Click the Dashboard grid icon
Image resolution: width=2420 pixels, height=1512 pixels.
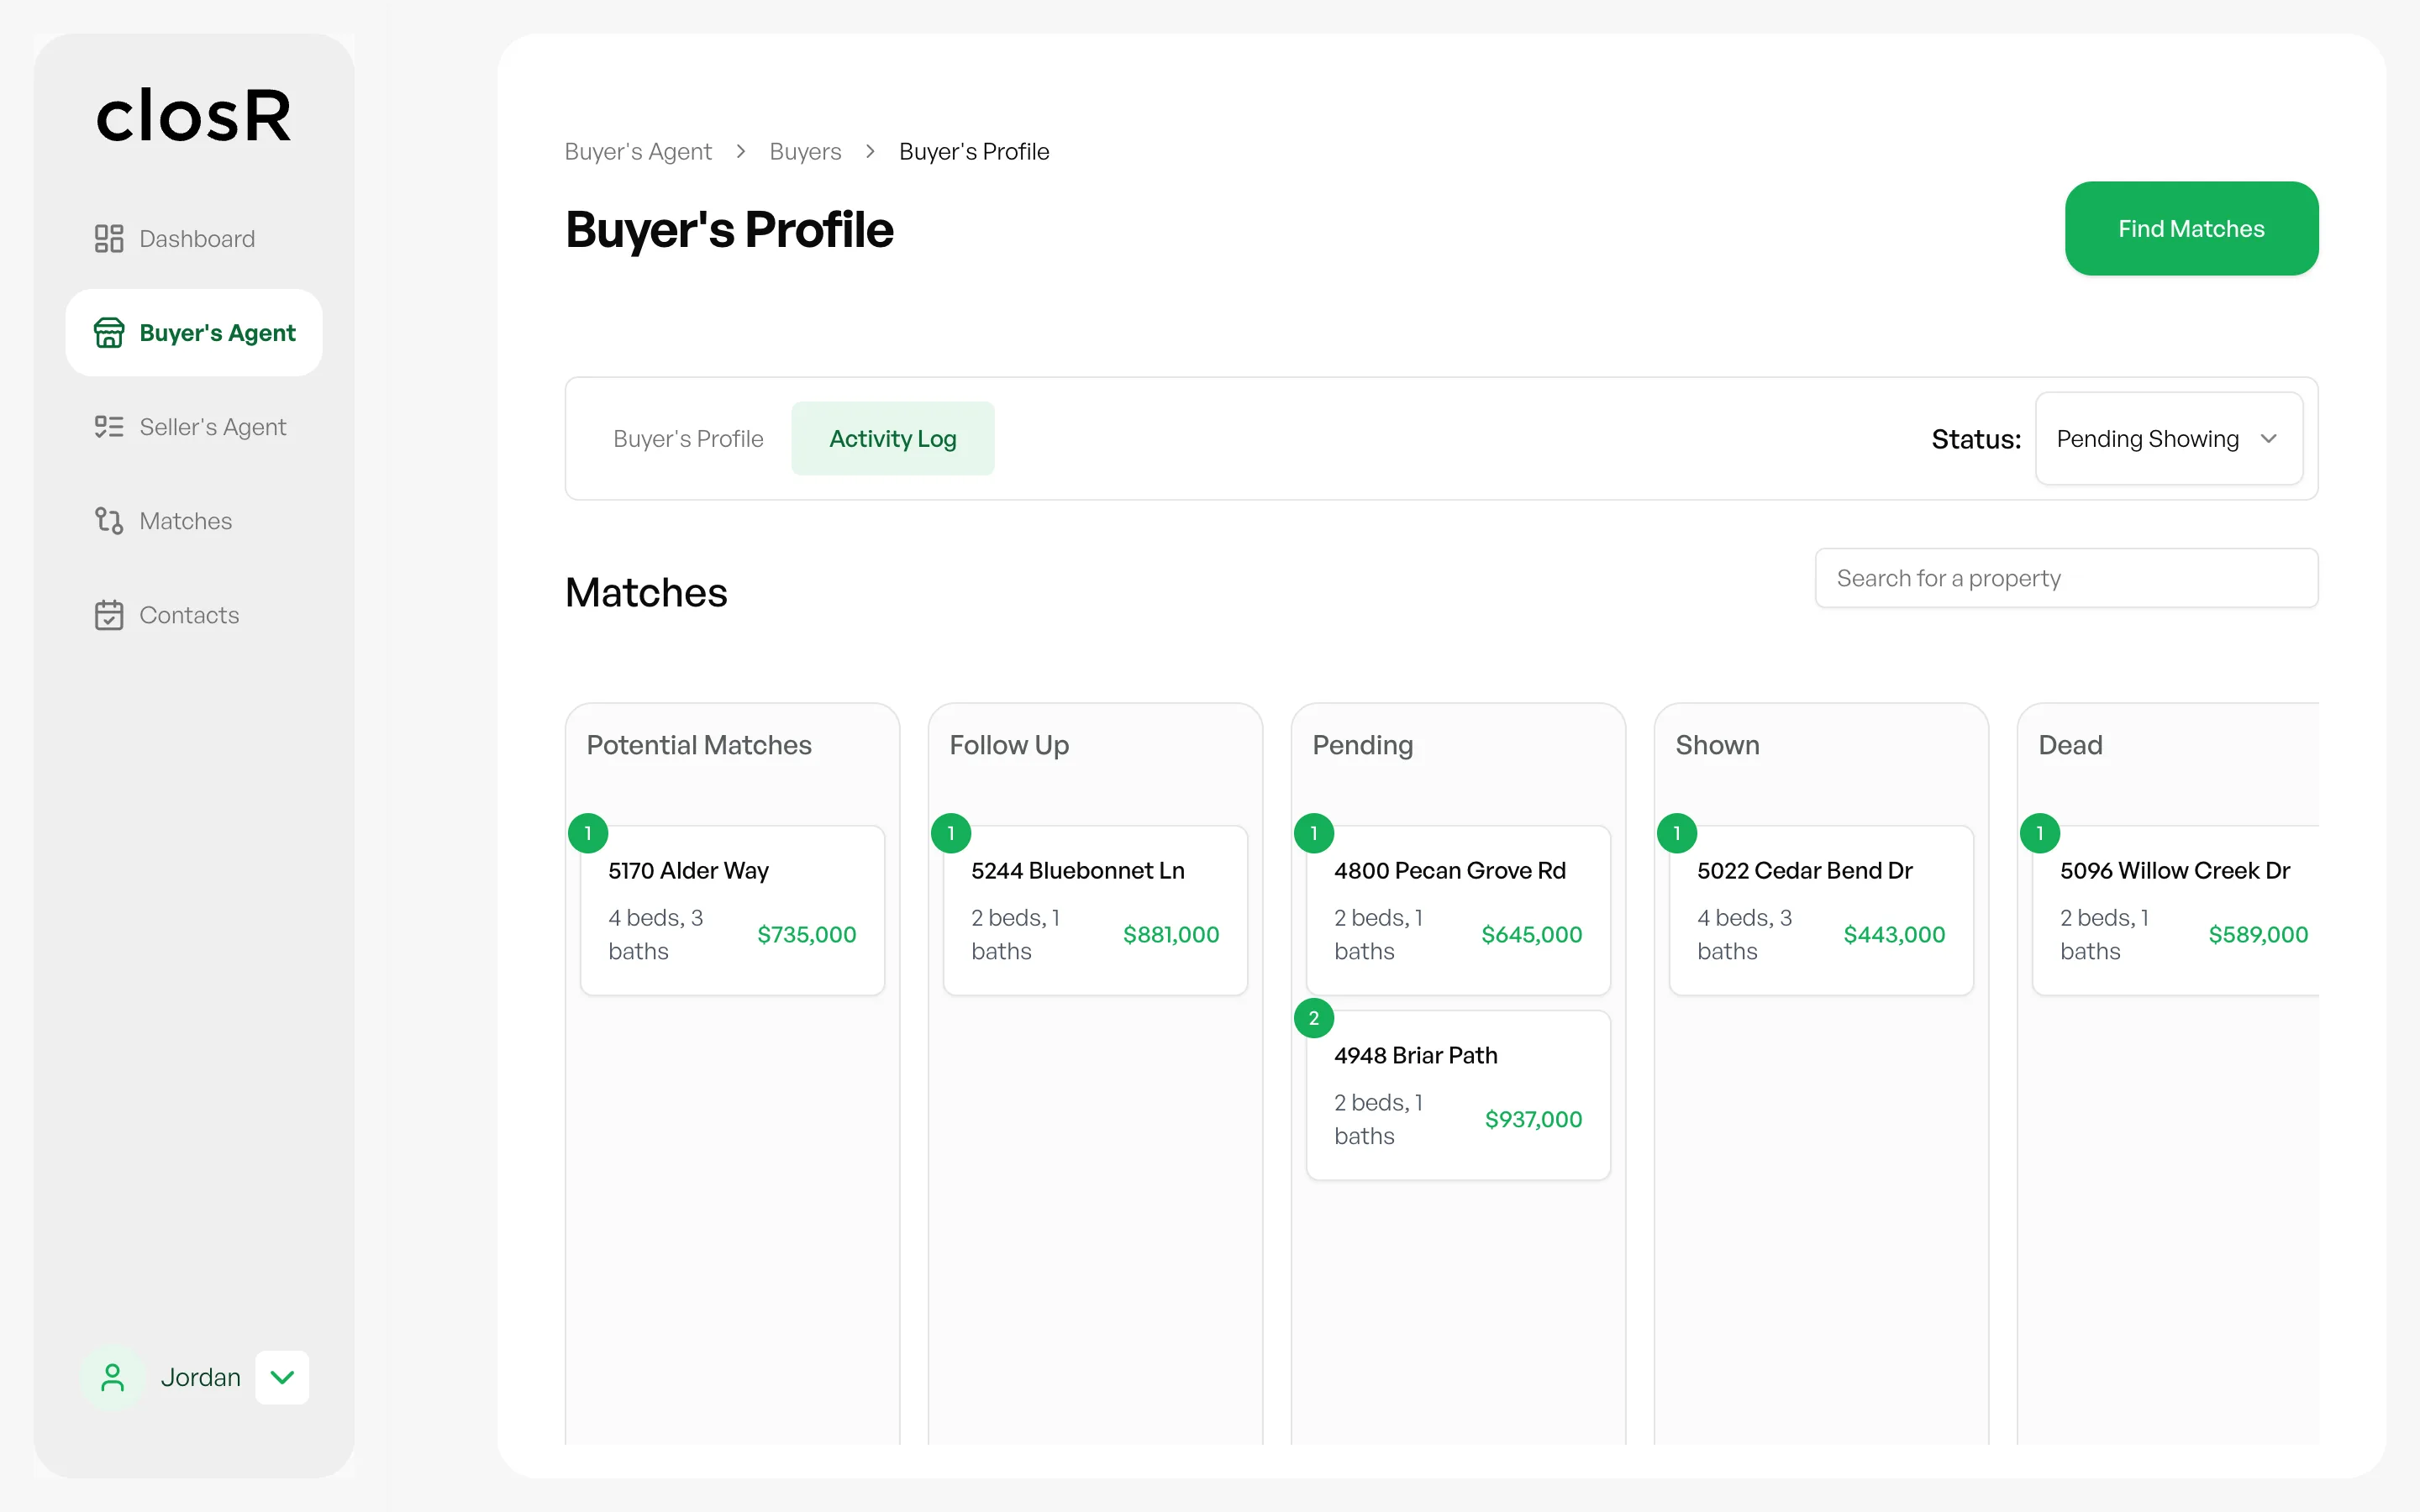[109, 239]
